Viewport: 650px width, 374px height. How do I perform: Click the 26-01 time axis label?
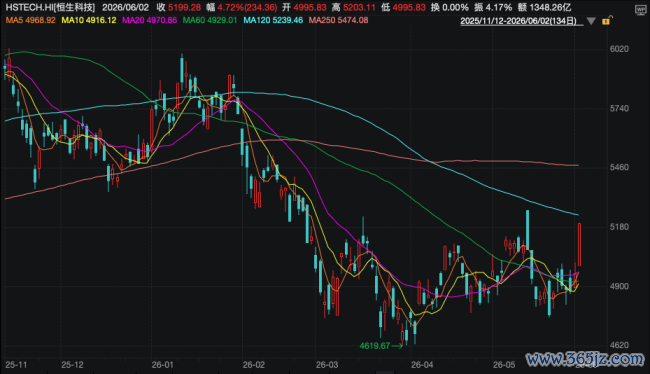162,365
